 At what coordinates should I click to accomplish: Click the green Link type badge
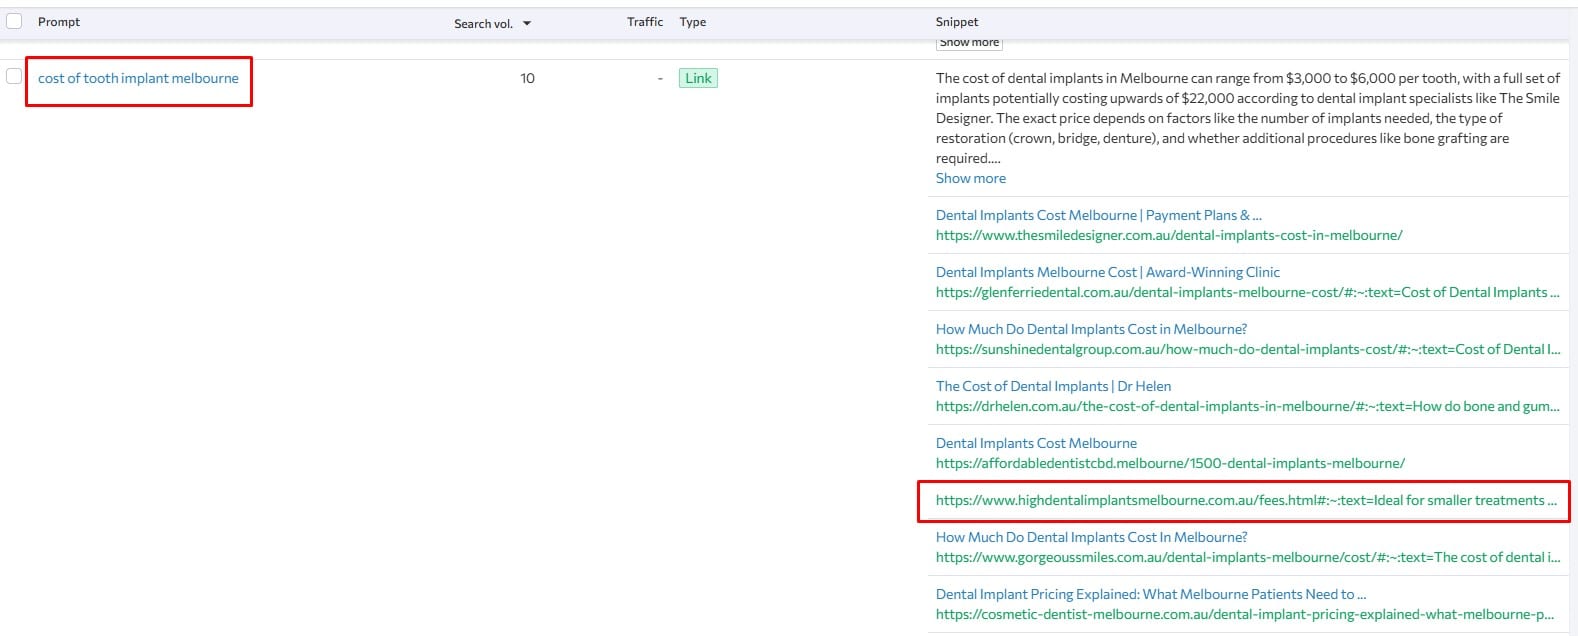click(698, 78)
